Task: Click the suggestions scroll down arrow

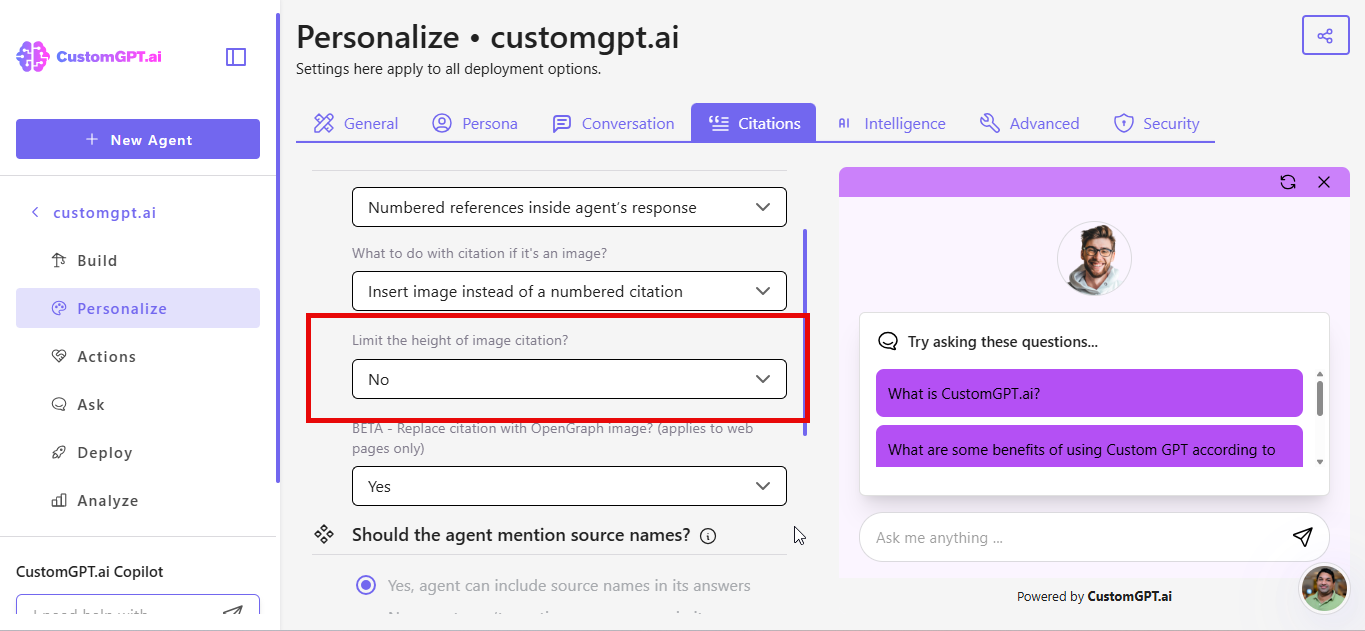Action: pyautogui.click(x=1320, y=461)
